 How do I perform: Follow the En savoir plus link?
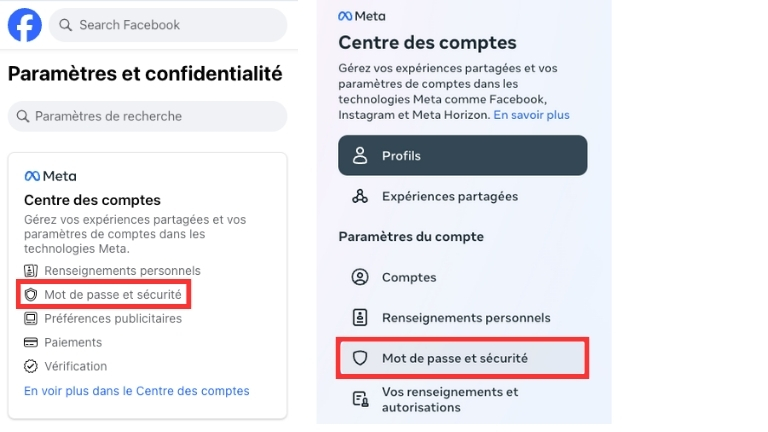pos(531,115)
